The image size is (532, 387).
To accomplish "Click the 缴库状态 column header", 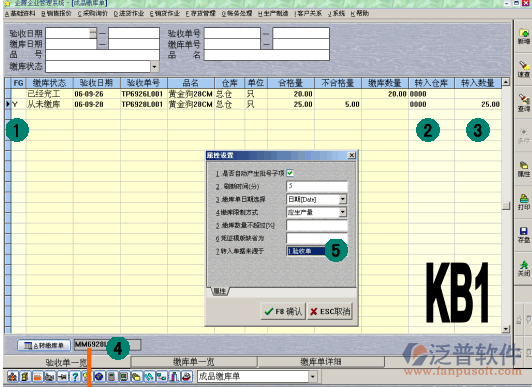I will [x=50, y=83].
